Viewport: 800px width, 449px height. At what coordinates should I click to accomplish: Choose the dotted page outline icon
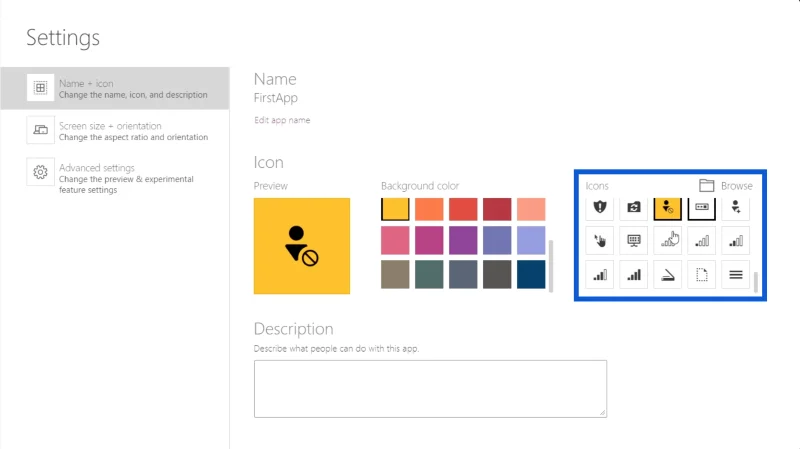[x=702, y=275]
